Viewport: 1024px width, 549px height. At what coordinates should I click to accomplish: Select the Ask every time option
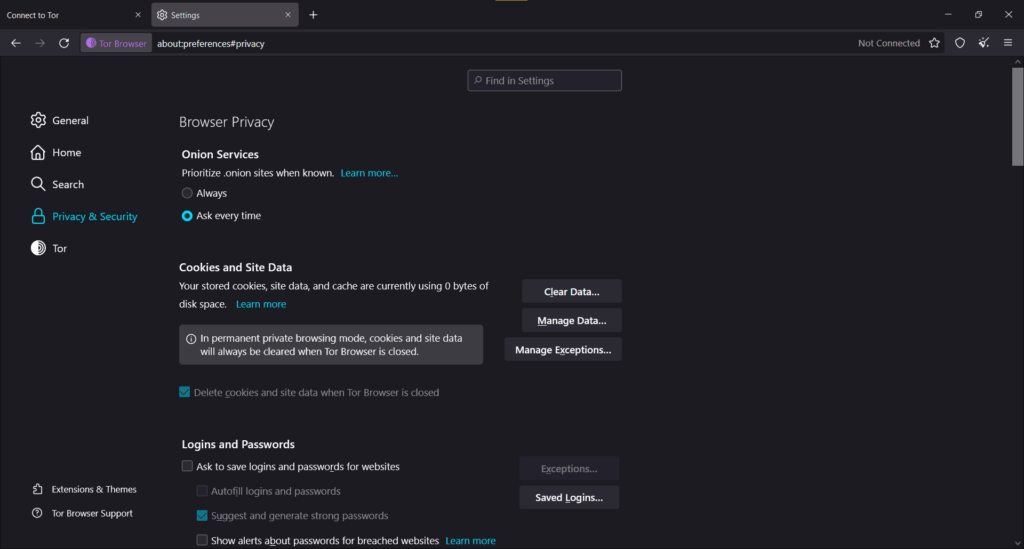[x=187, y=215]
